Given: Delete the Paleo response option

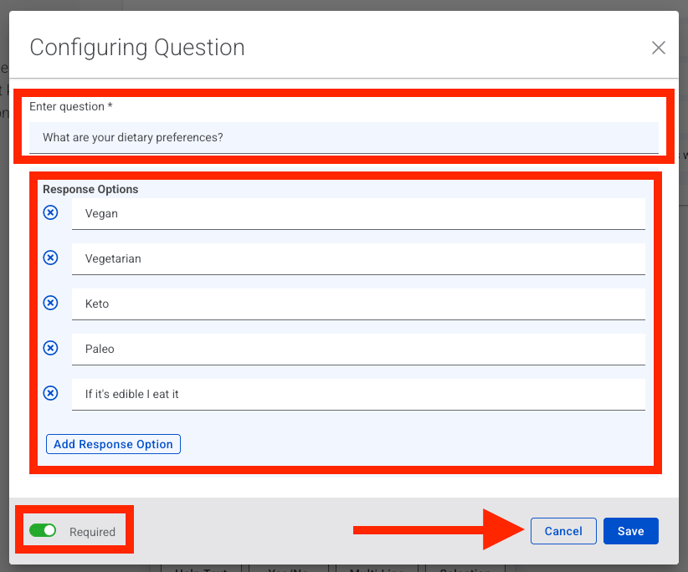Looking at the screenshot, I should point(51,348).
